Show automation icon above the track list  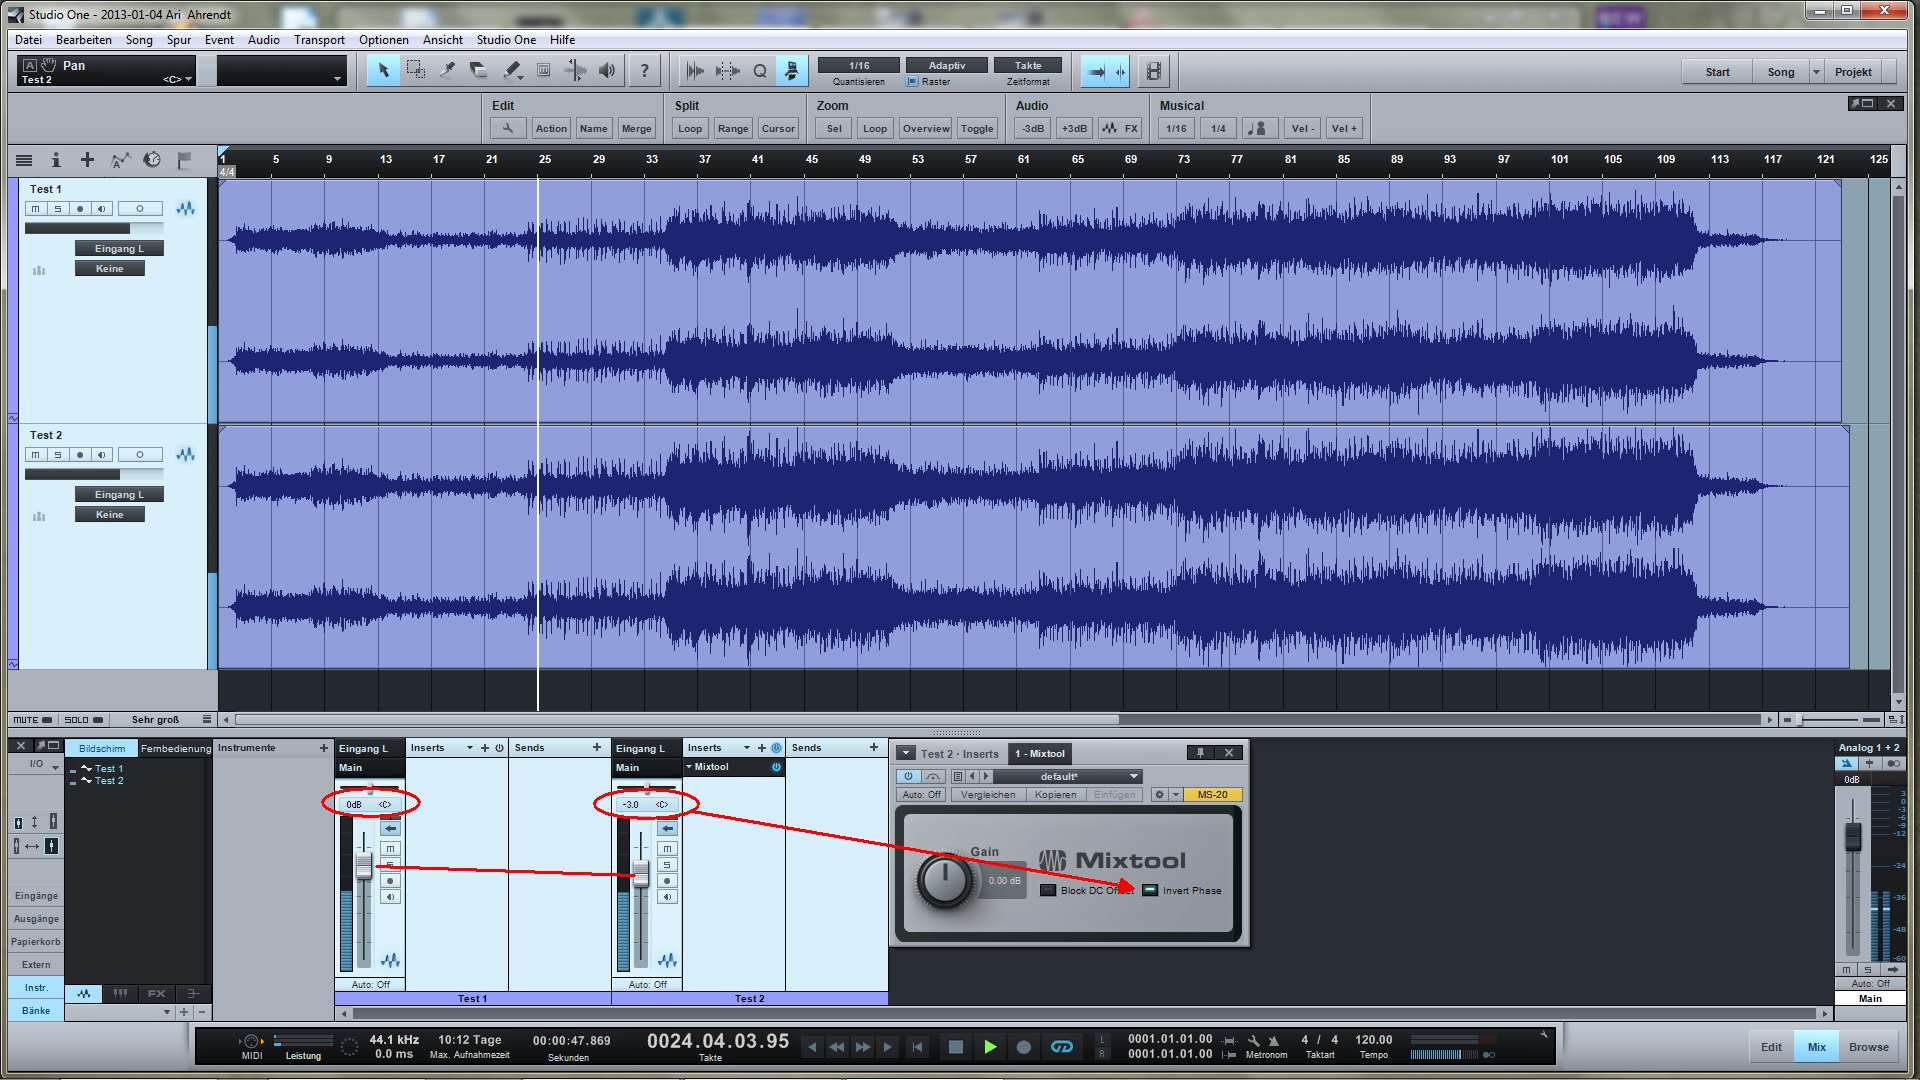[x=120, y=160]
